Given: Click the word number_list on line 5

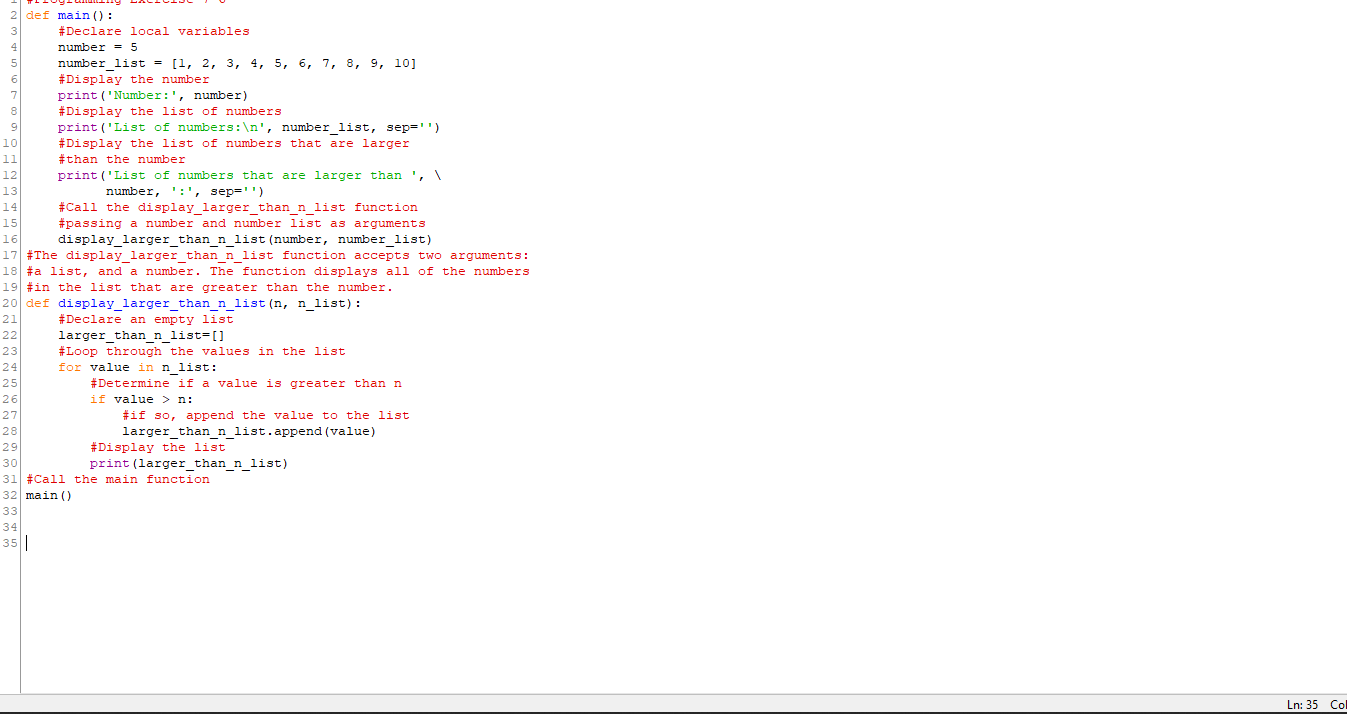Looking at the screenshot, I should [97, 63].
